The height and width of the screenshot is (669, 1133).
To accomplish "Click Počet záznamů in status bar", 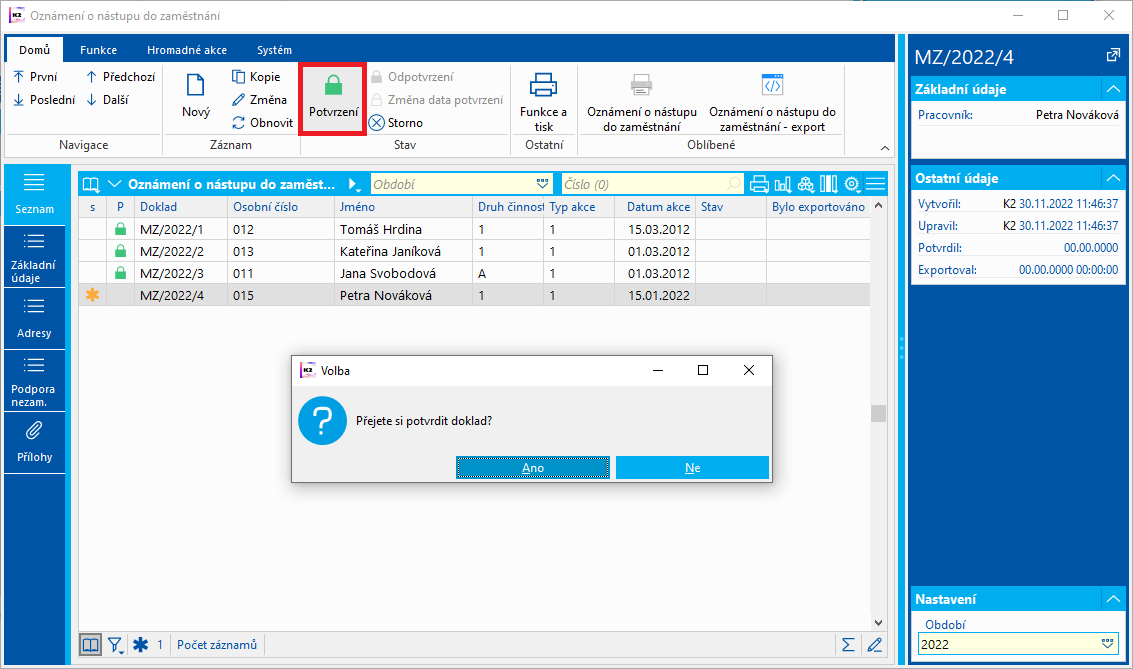I will click(217, 644).
